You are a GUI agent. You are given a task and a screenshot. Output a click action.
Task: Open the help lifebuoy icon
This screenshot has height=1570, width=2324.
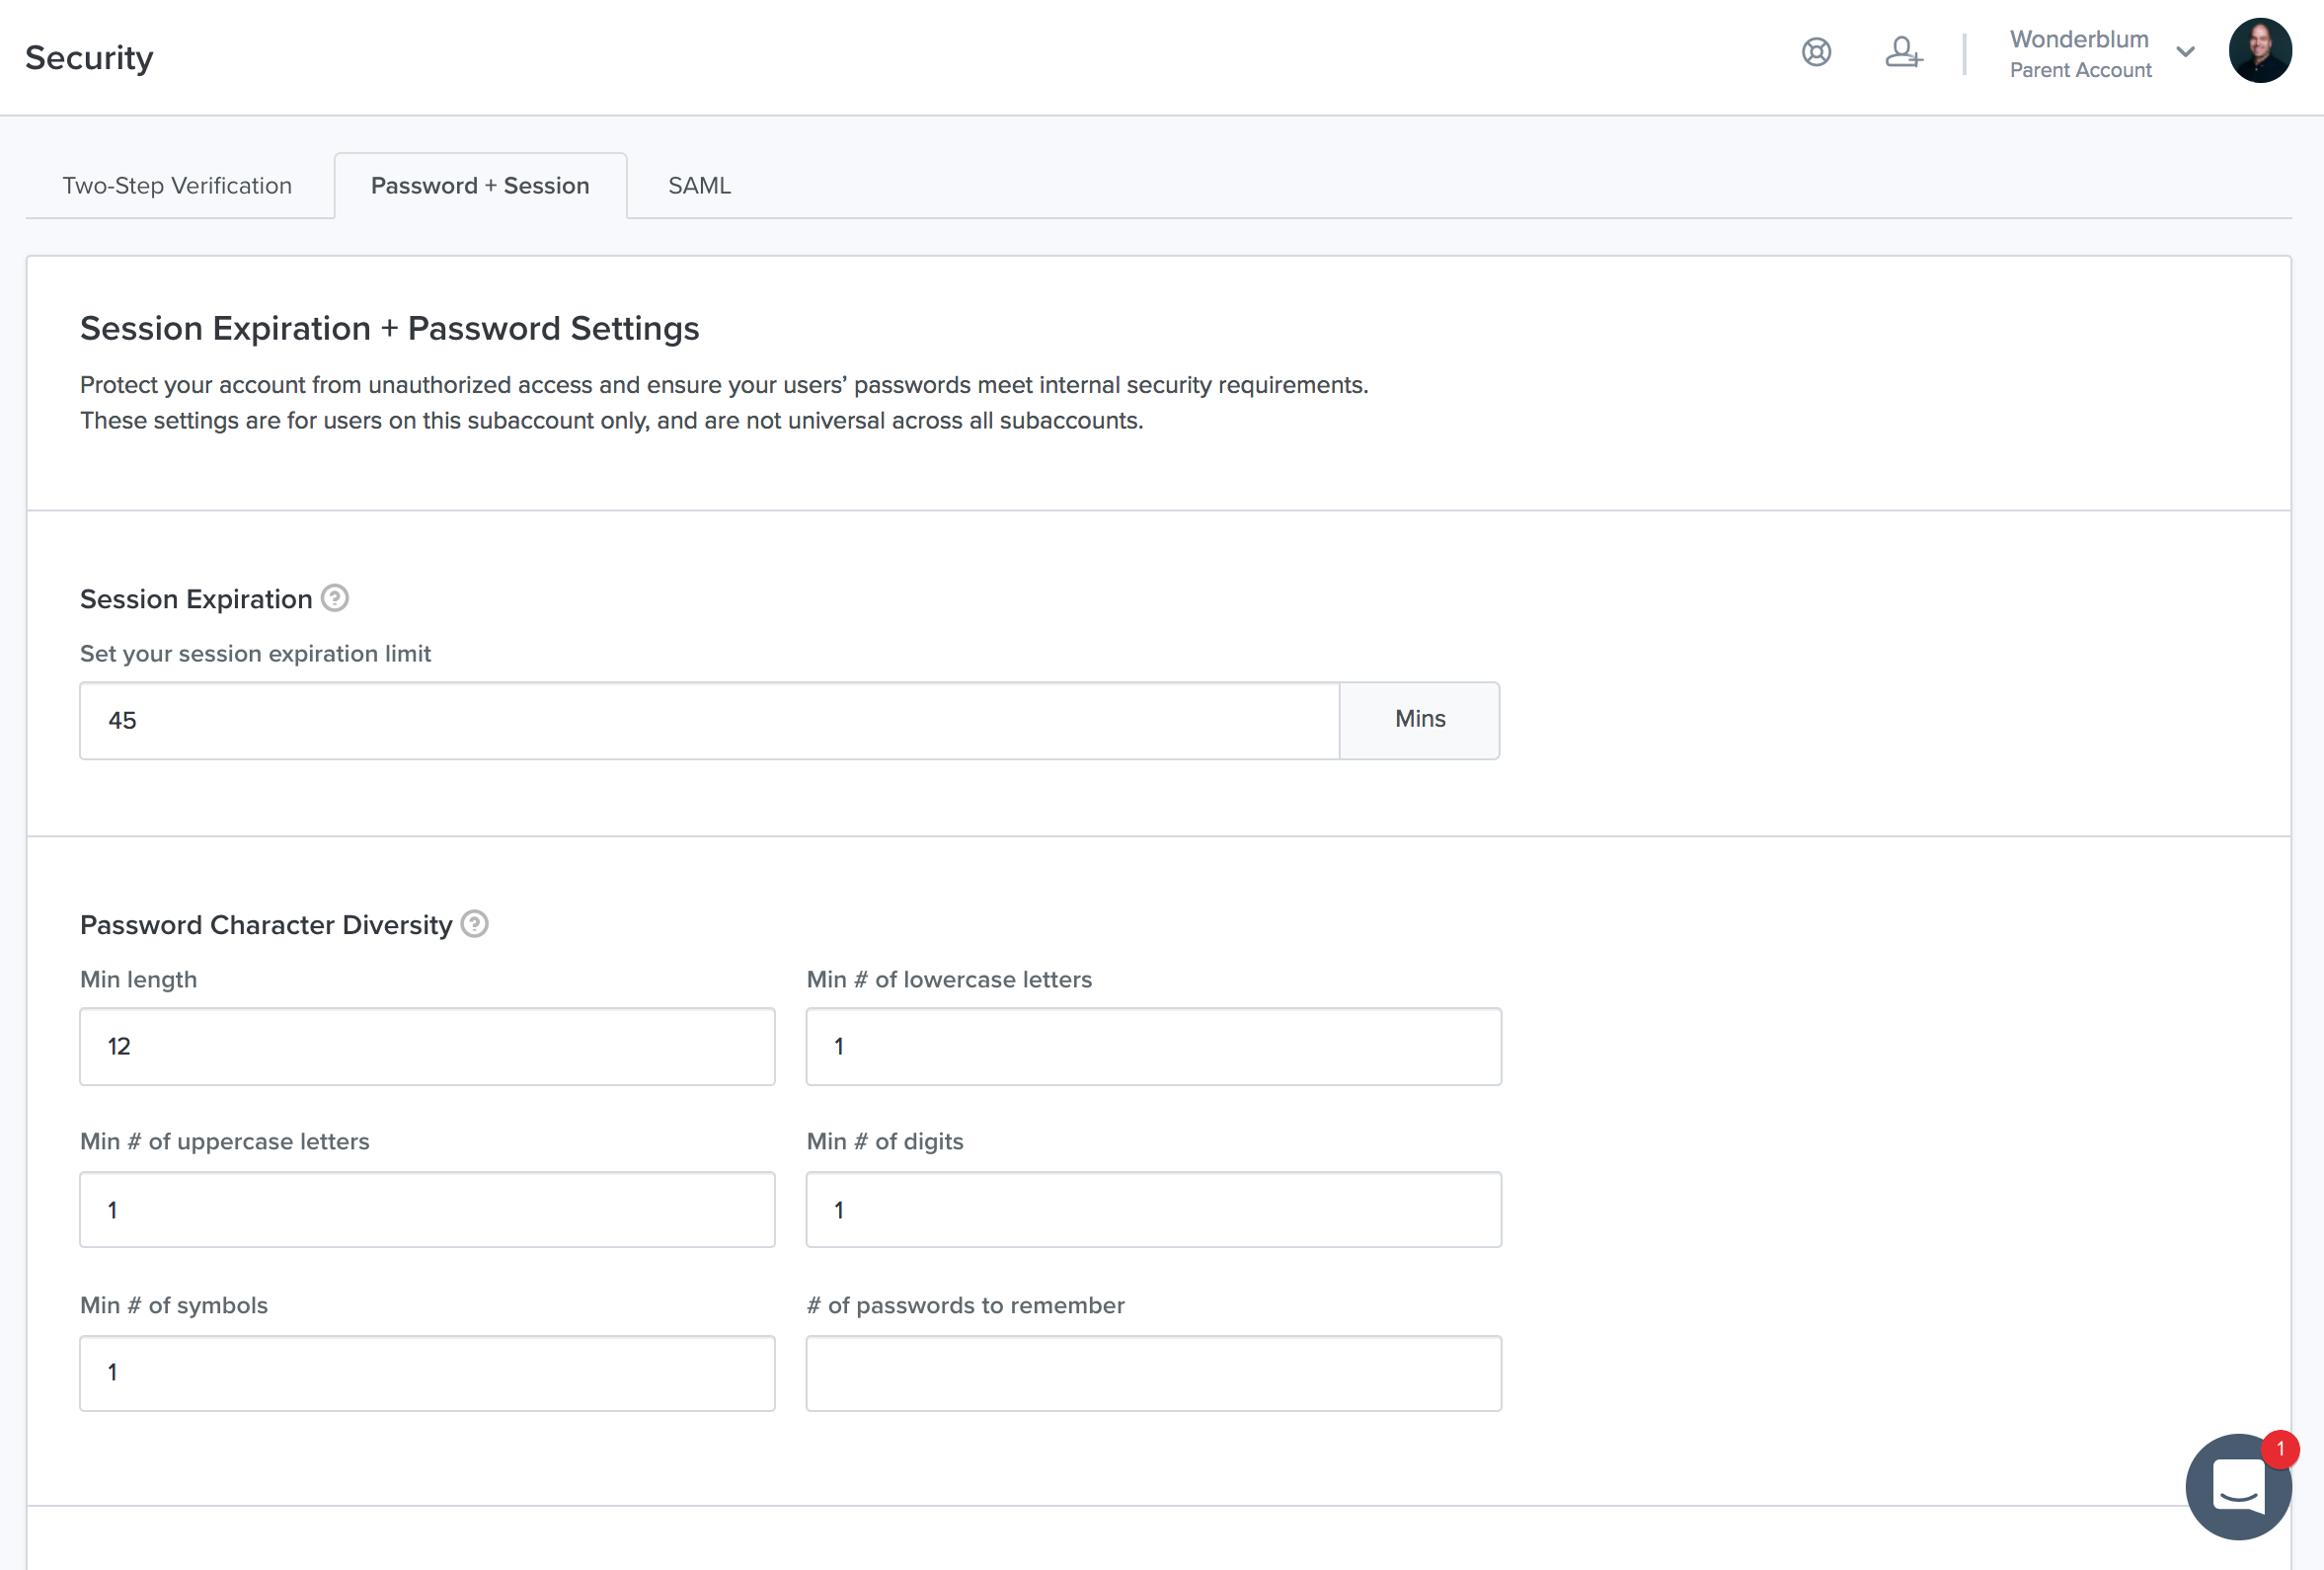click(x=1816, y=52)
